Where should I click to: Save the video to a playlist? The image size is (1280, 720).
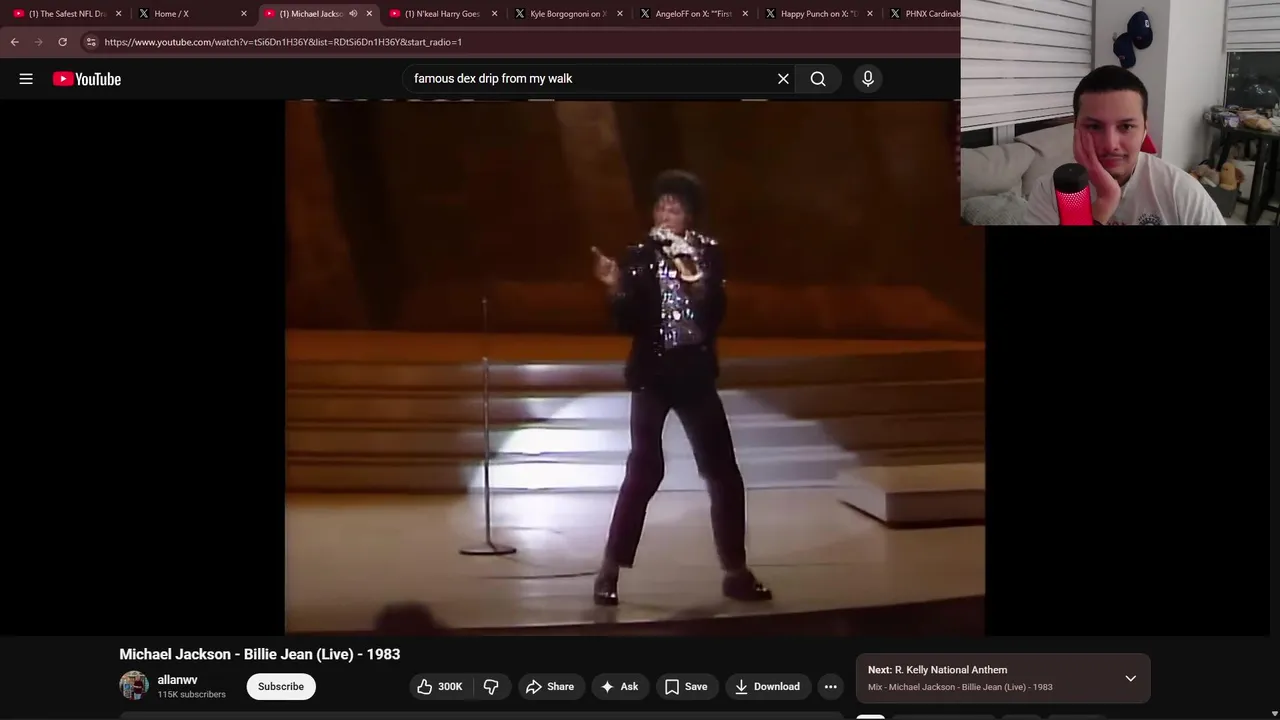(686, 686)
